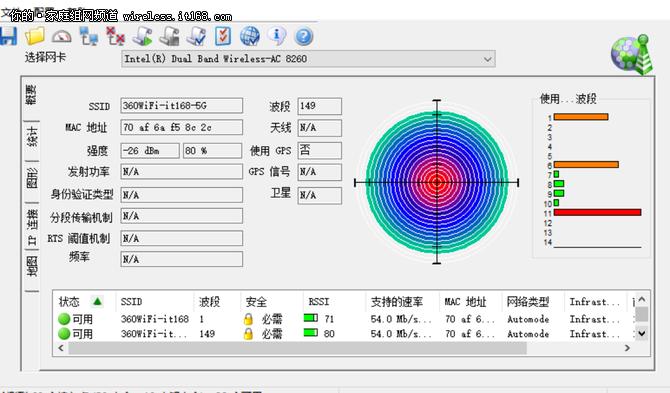Click the connected computers network icon
This screenshot has height=393, width=670.
tap(89, 36)
